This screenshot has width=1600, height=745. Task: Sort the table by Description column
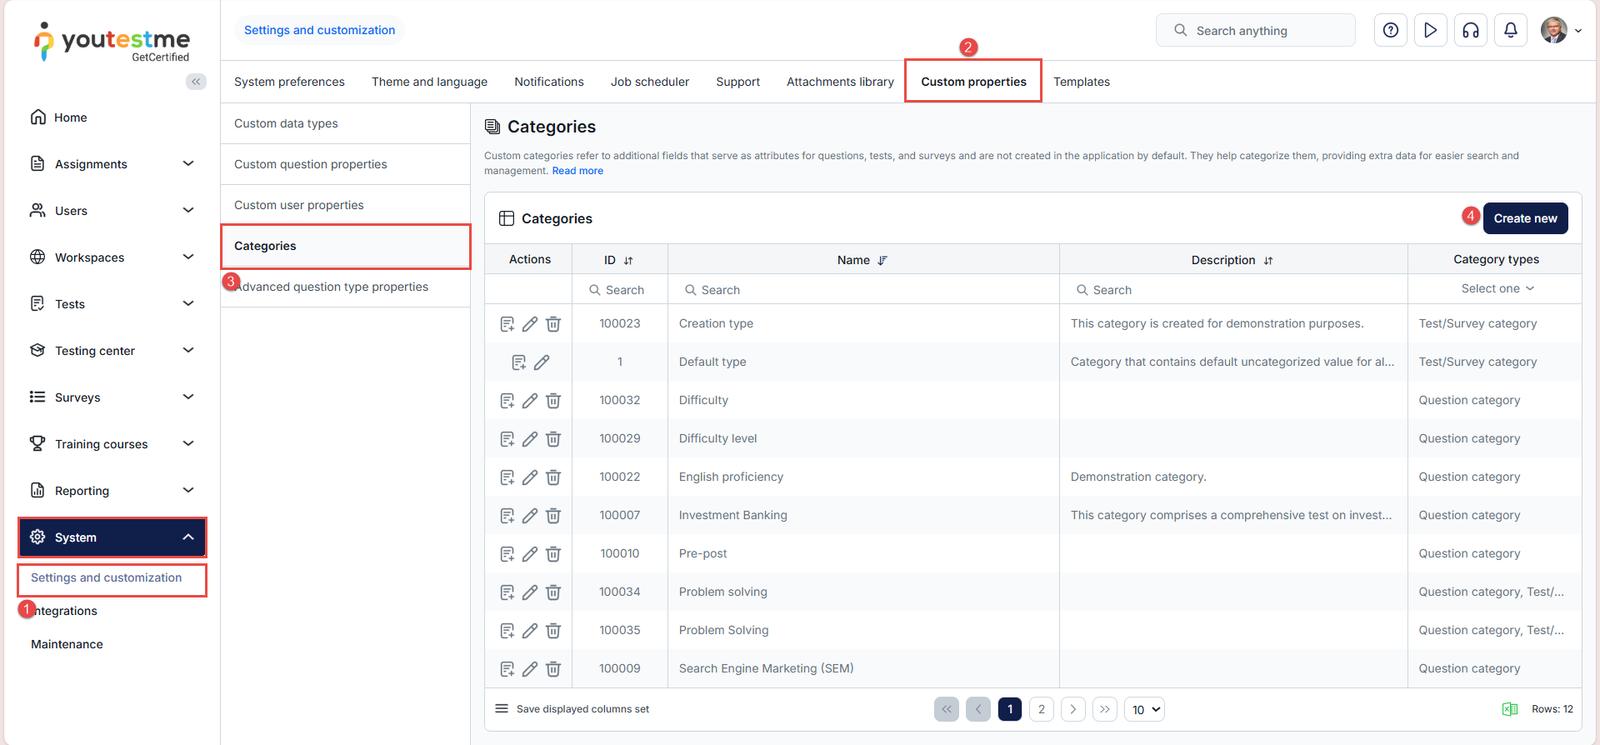1268,260
